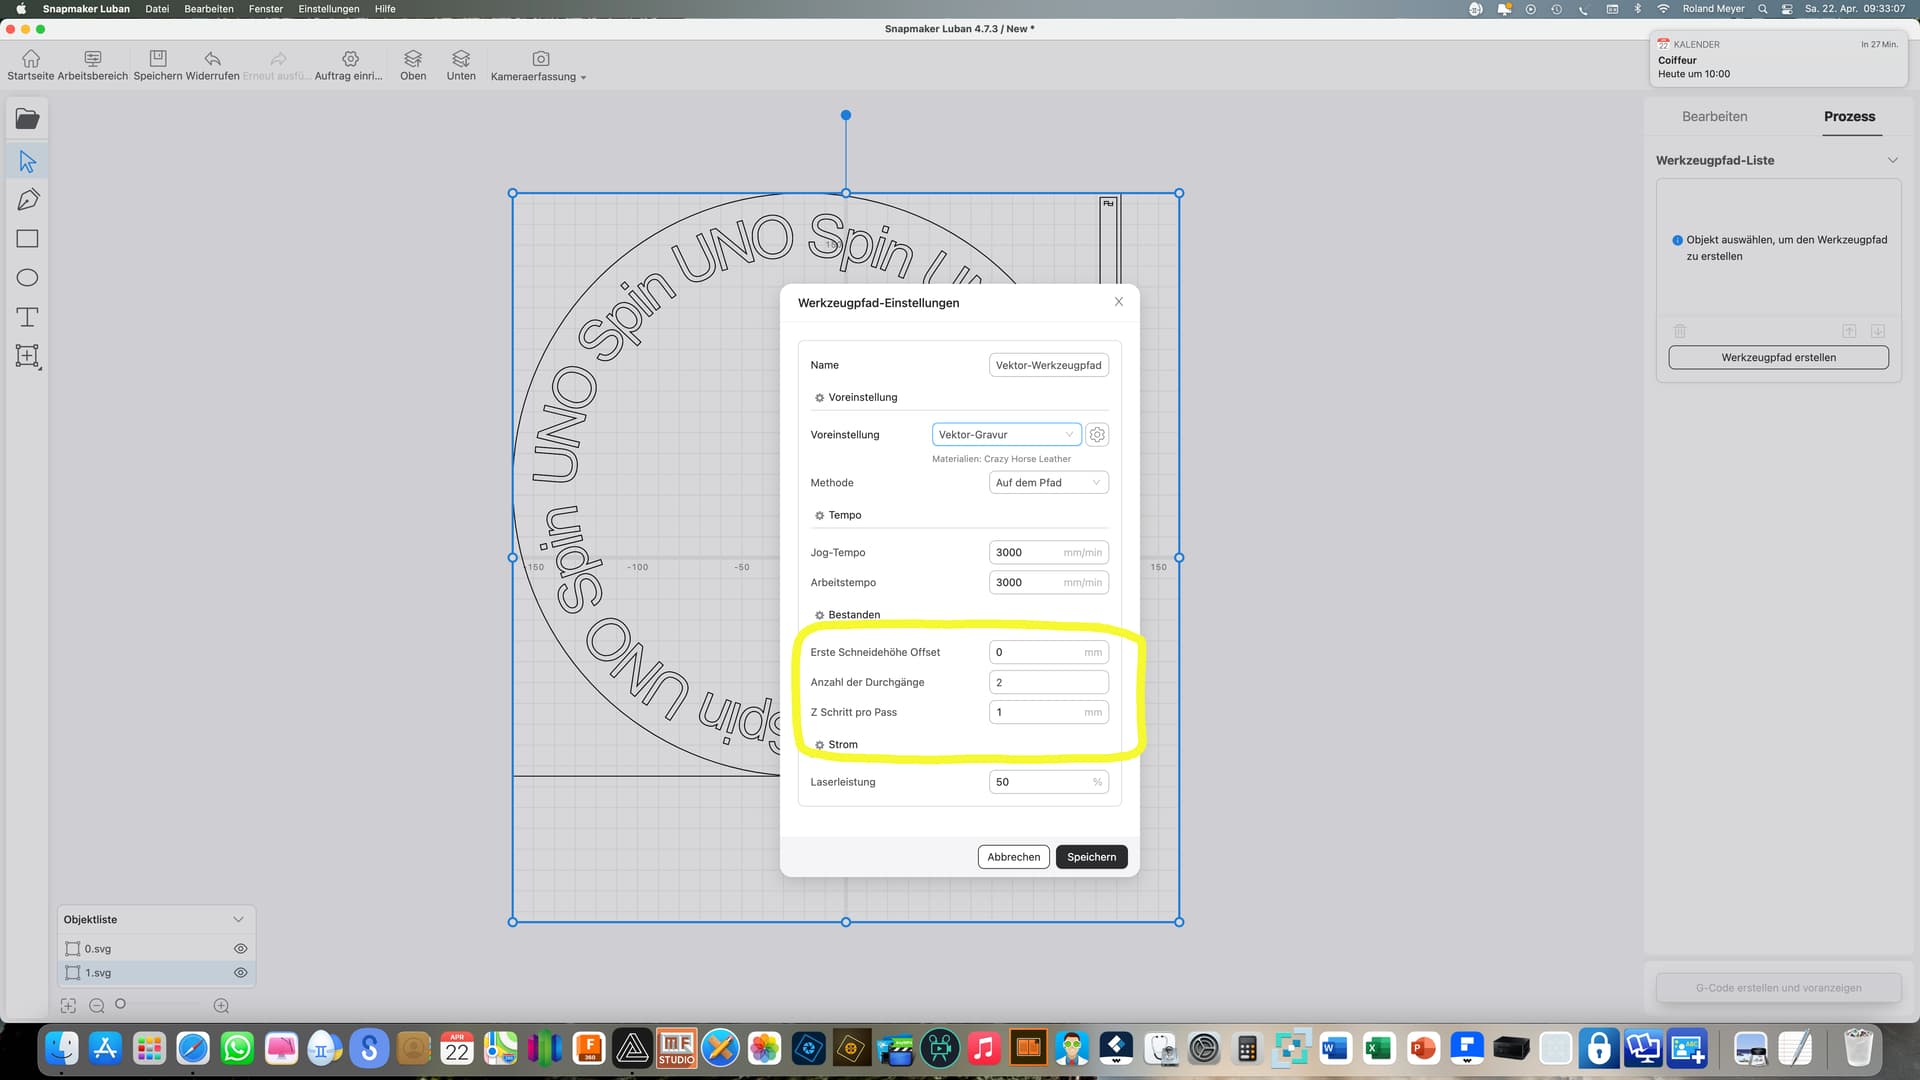This screenshot has width=1920, height=1080.
Task: Select the arrow selection tool
Action: pos(28,161)
